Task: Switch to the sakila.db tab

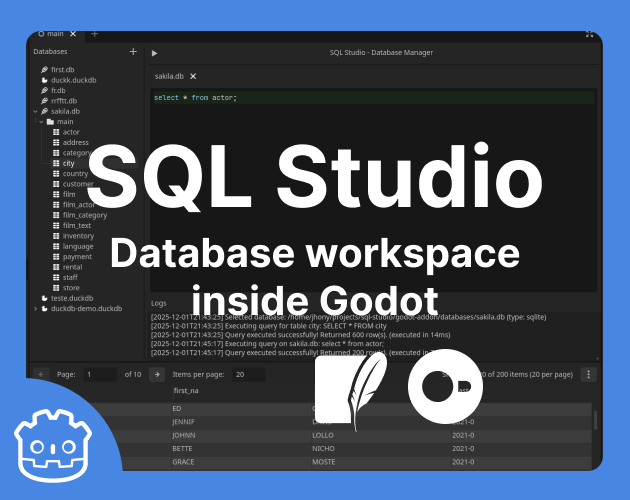Action: (x=169, y=76)
